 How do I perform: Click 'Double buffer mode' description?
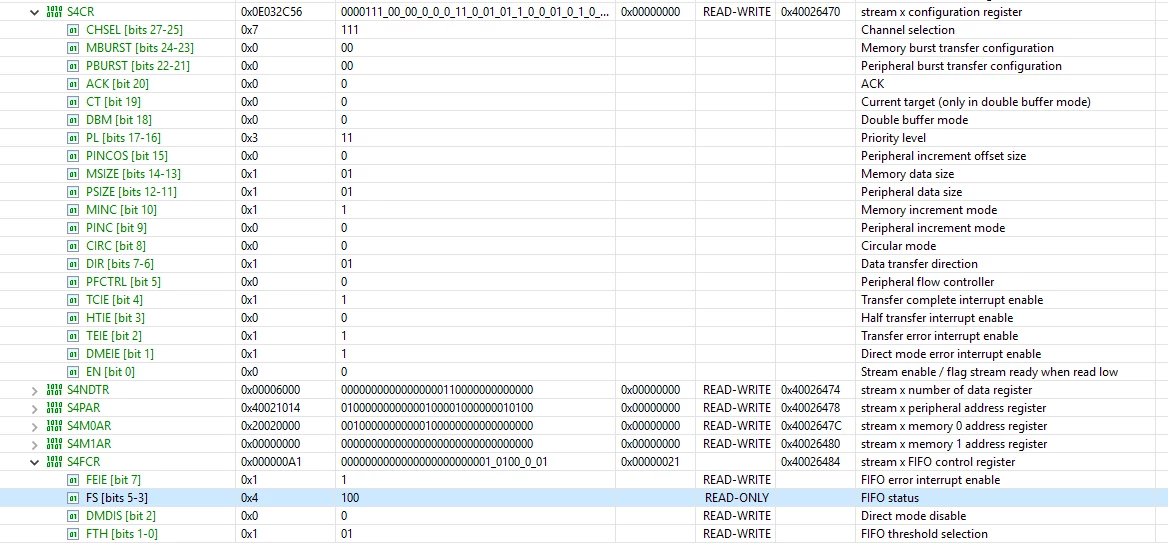914,120
